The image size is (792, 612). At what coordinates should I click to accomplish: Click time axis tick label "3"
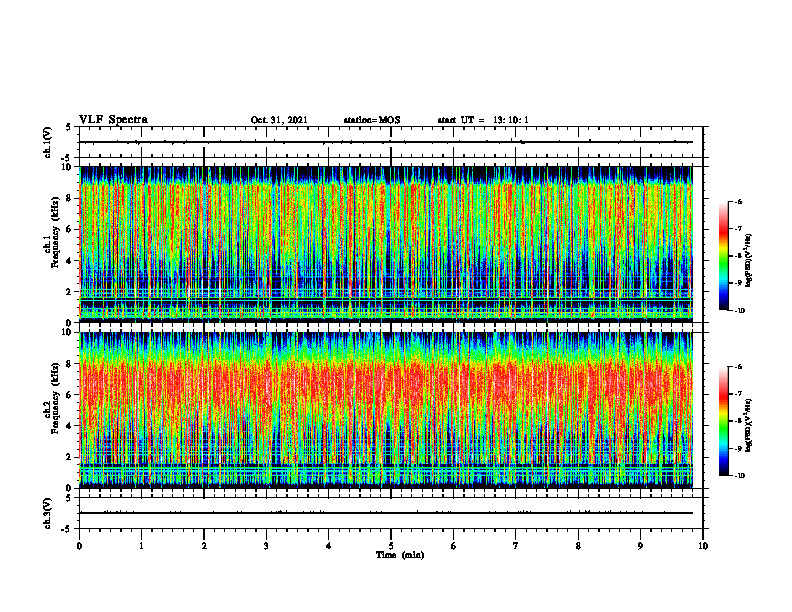pos(266,546)
